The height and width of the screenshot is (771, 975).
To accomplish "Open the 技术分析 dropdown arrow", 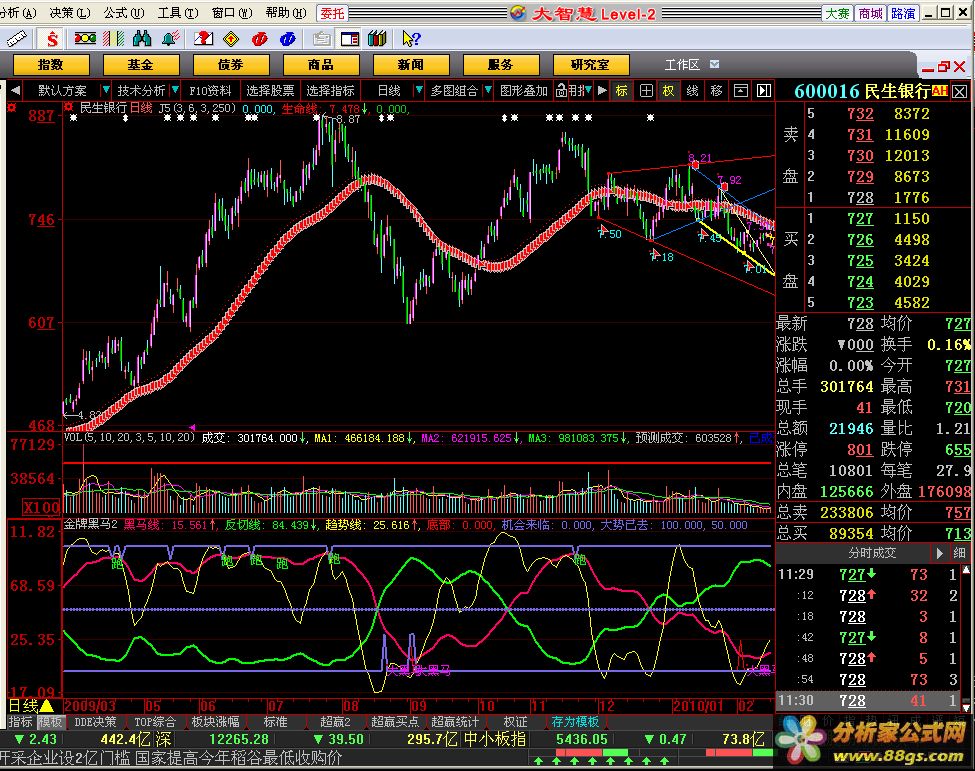I will [x=175, y=91].
